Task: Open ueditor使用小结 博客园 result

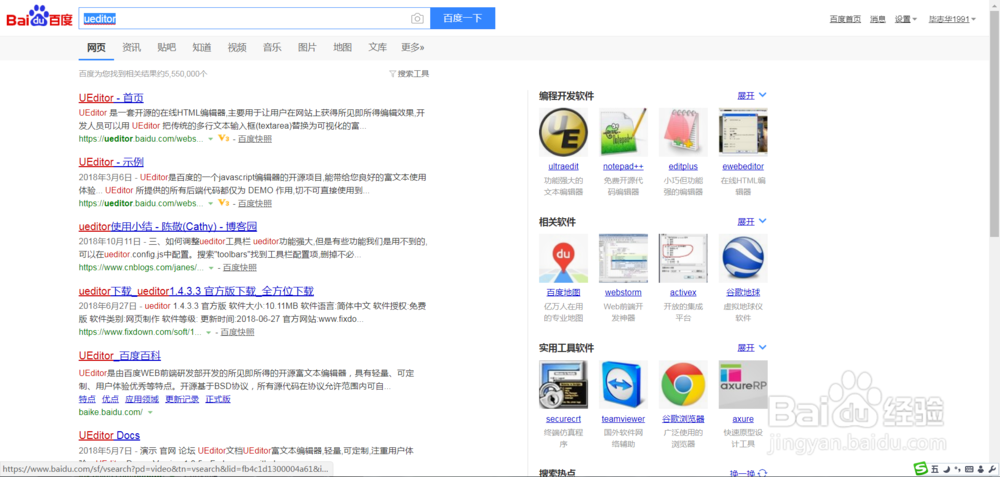Action: (168, 226)
